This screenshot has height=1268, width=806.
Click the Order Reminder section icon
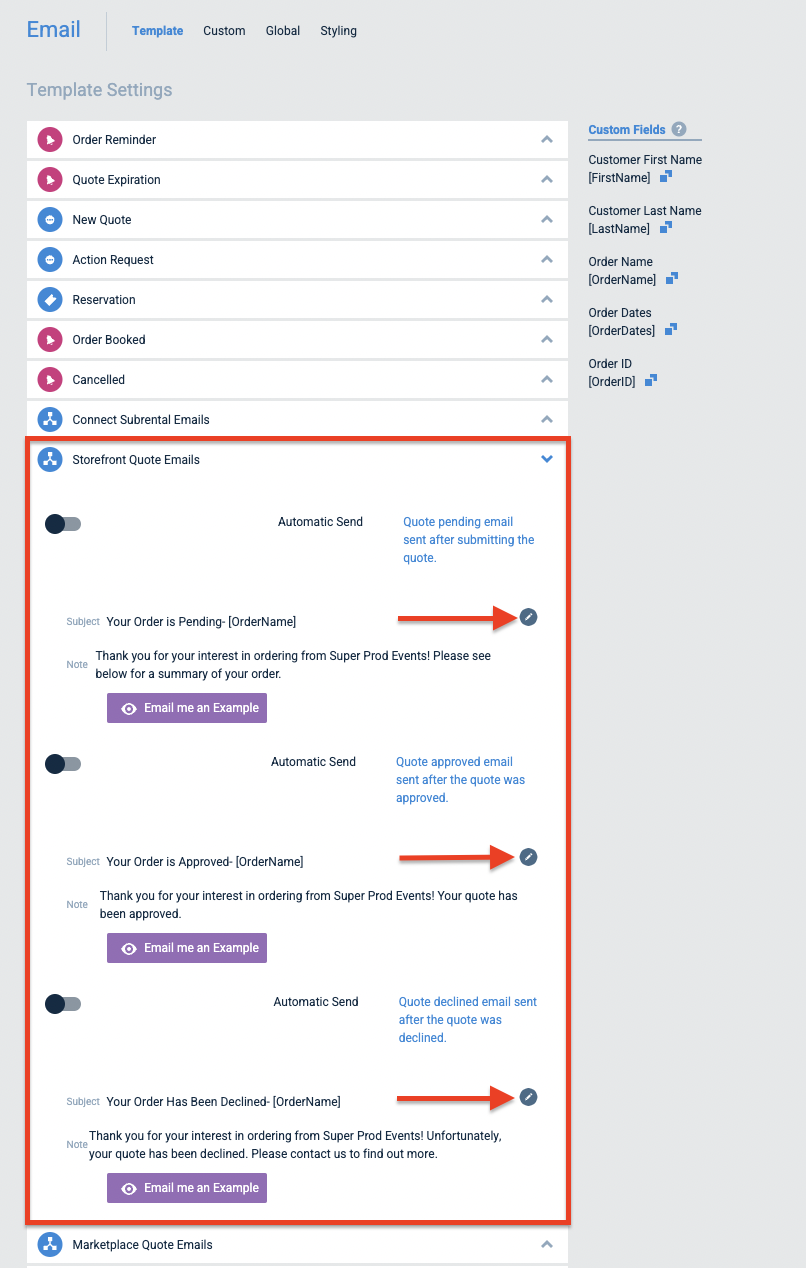50,139
